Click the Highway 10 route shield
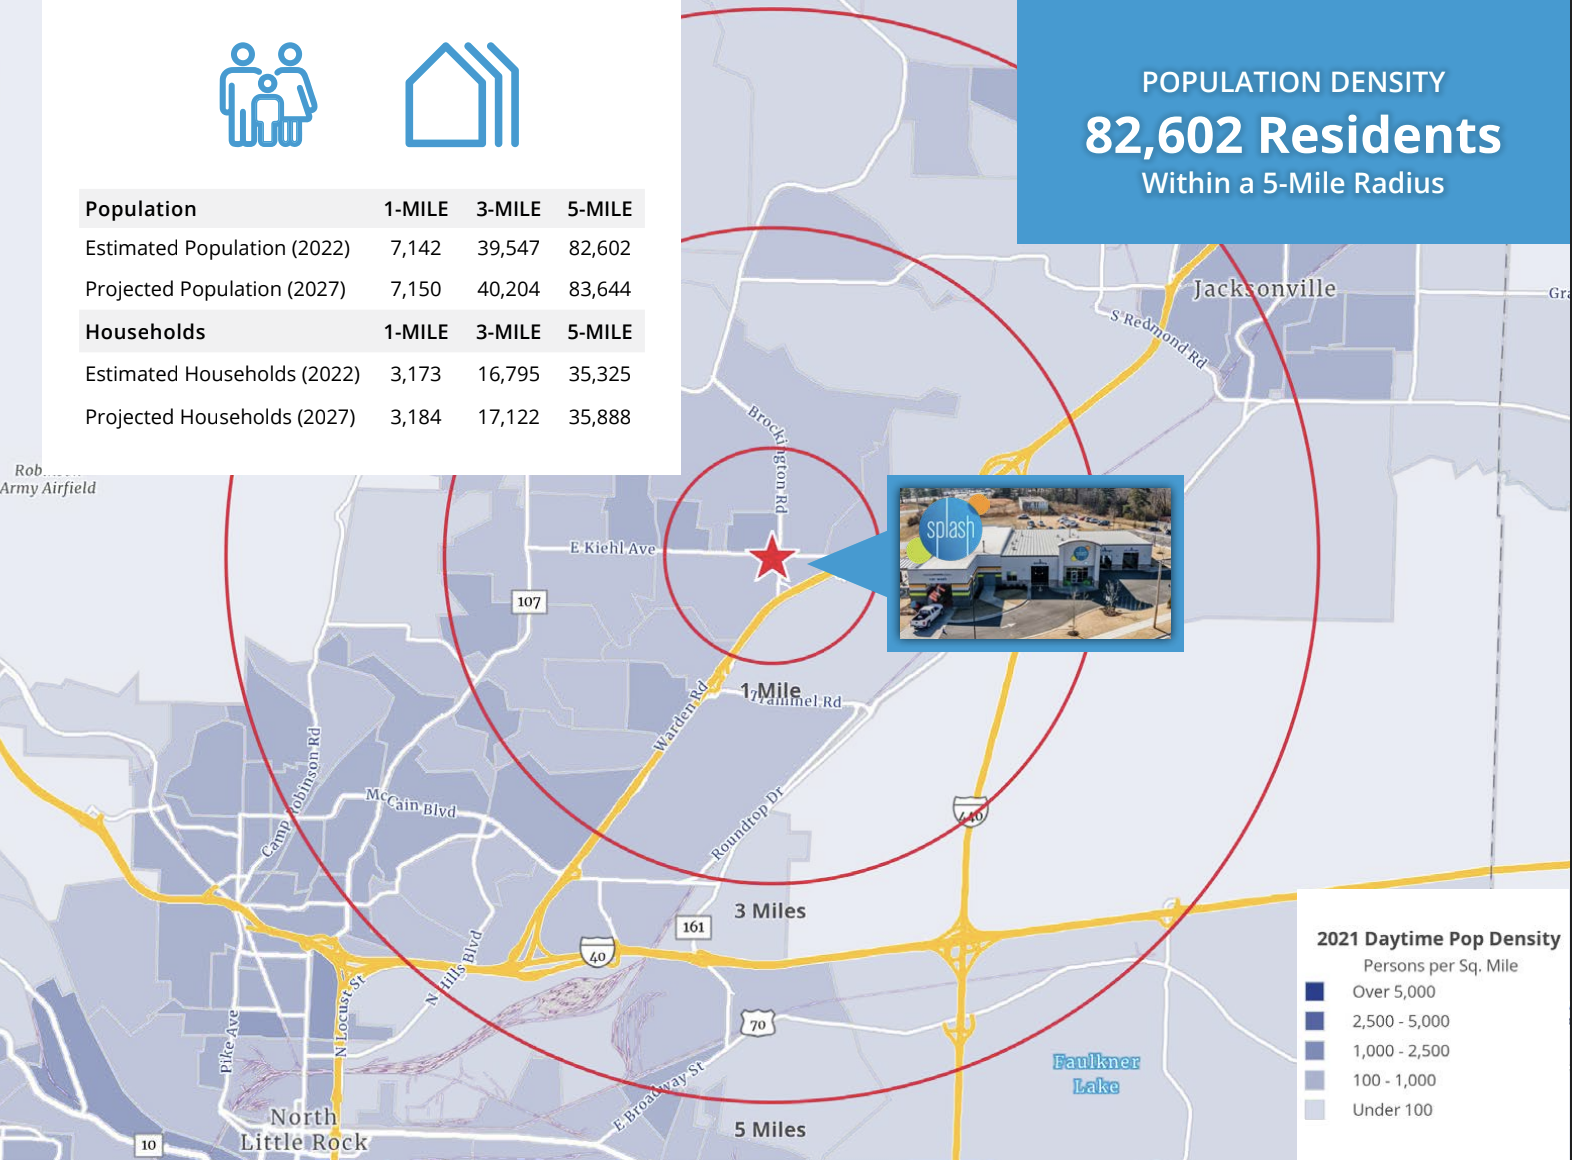The height and width of the screenshot is (1160, 1572). pyautogui.click(x=148, y=1144)
